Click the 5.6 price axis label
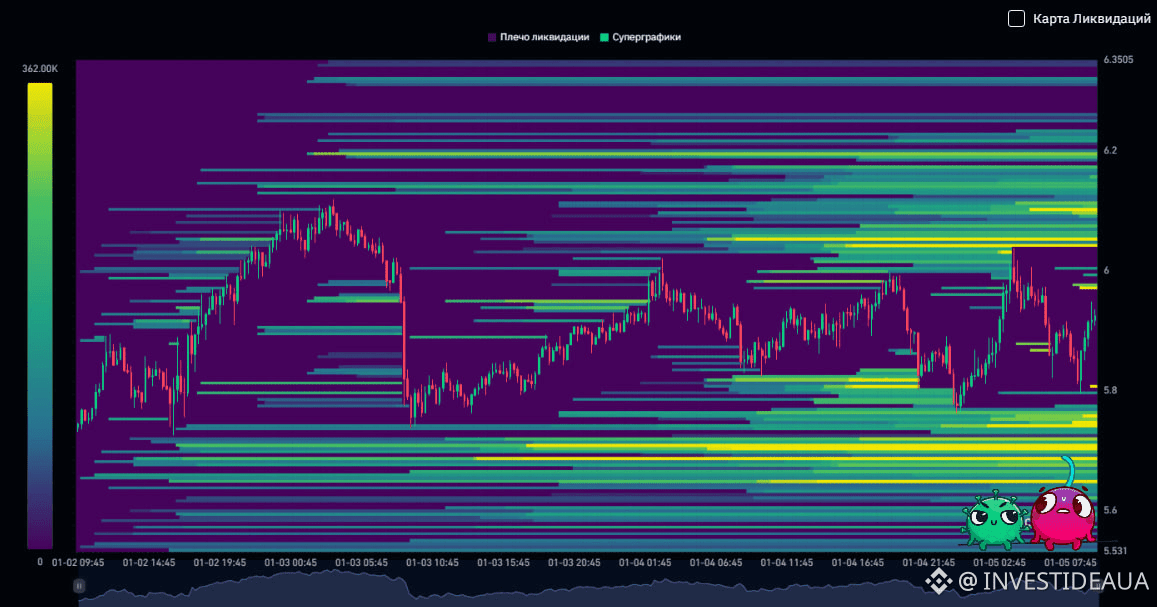This screenshot has height=607, width=1157. [1110, 510]
